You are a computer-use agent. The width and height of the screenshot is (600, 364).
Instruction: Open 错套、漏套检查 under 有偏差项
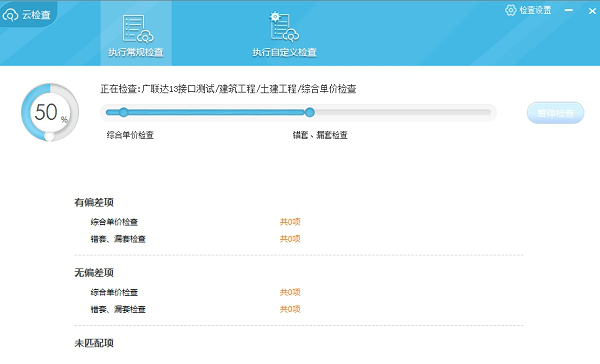tap(118, 239)
